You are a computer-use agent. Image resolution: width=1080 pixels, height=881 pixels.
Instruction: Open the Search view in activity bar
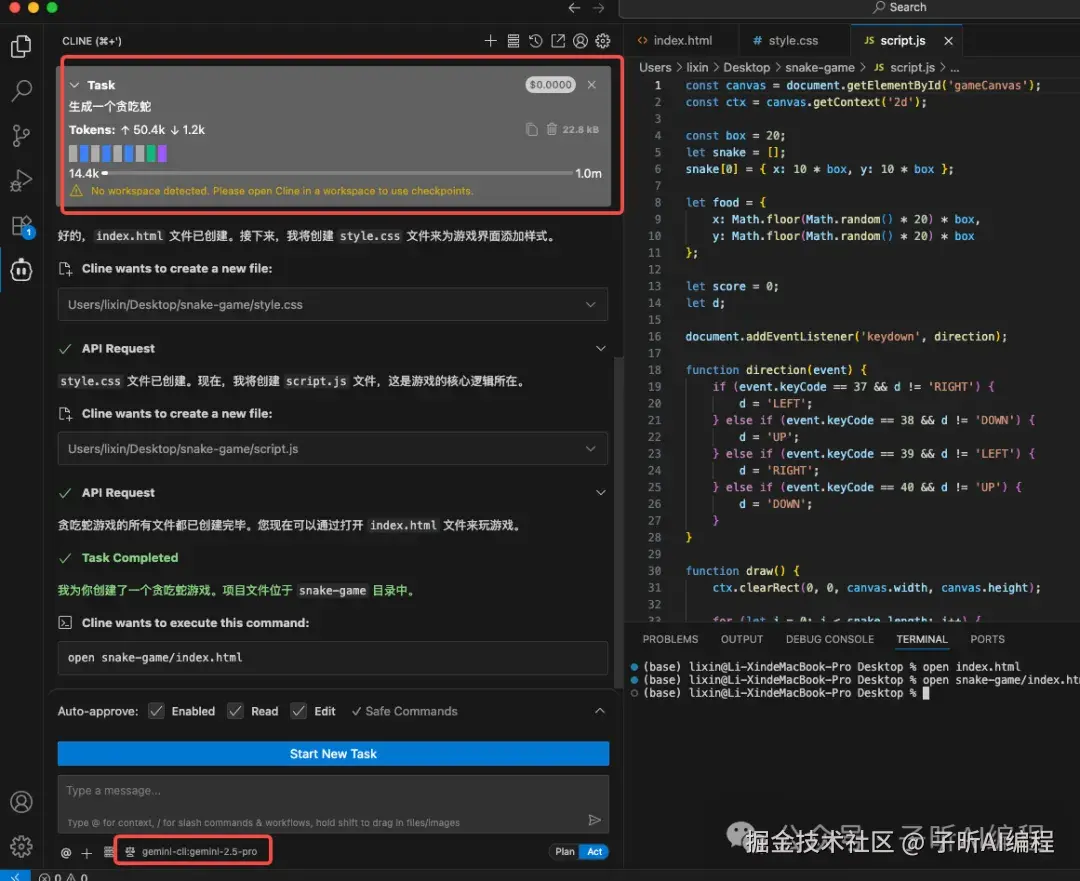pos(21,90)
